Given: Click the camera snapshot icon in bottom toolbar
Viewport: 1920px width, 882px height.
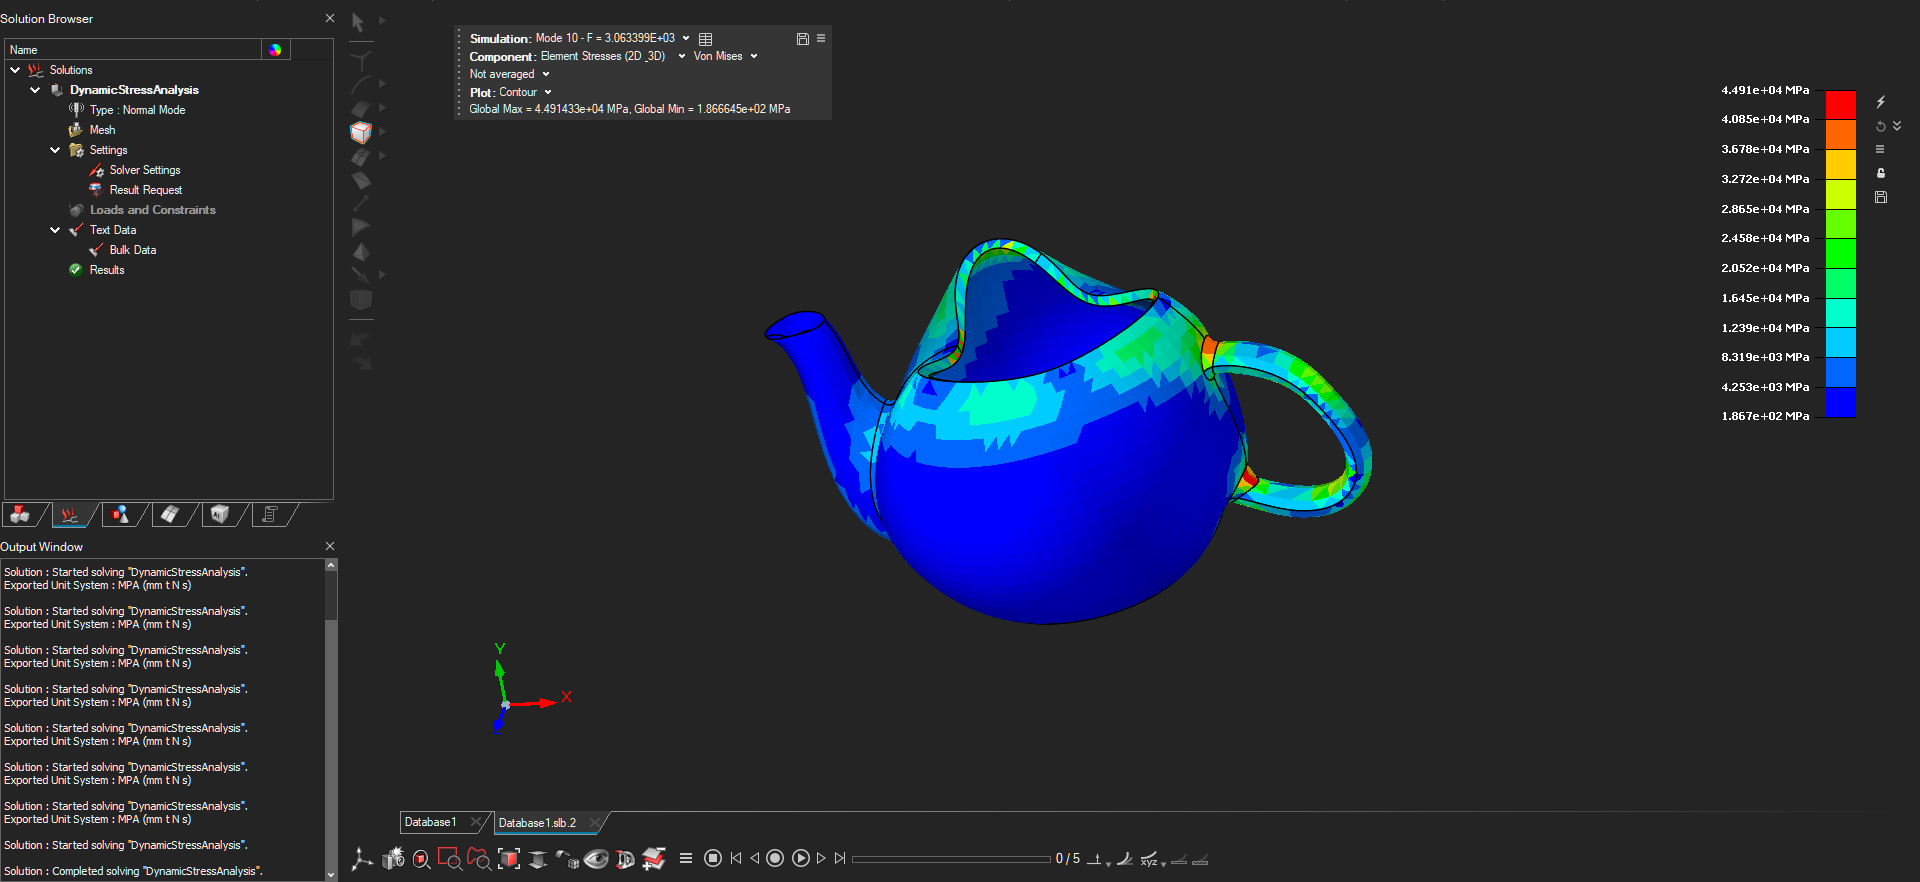Looking at the screenshot, I should coord(393,858).
